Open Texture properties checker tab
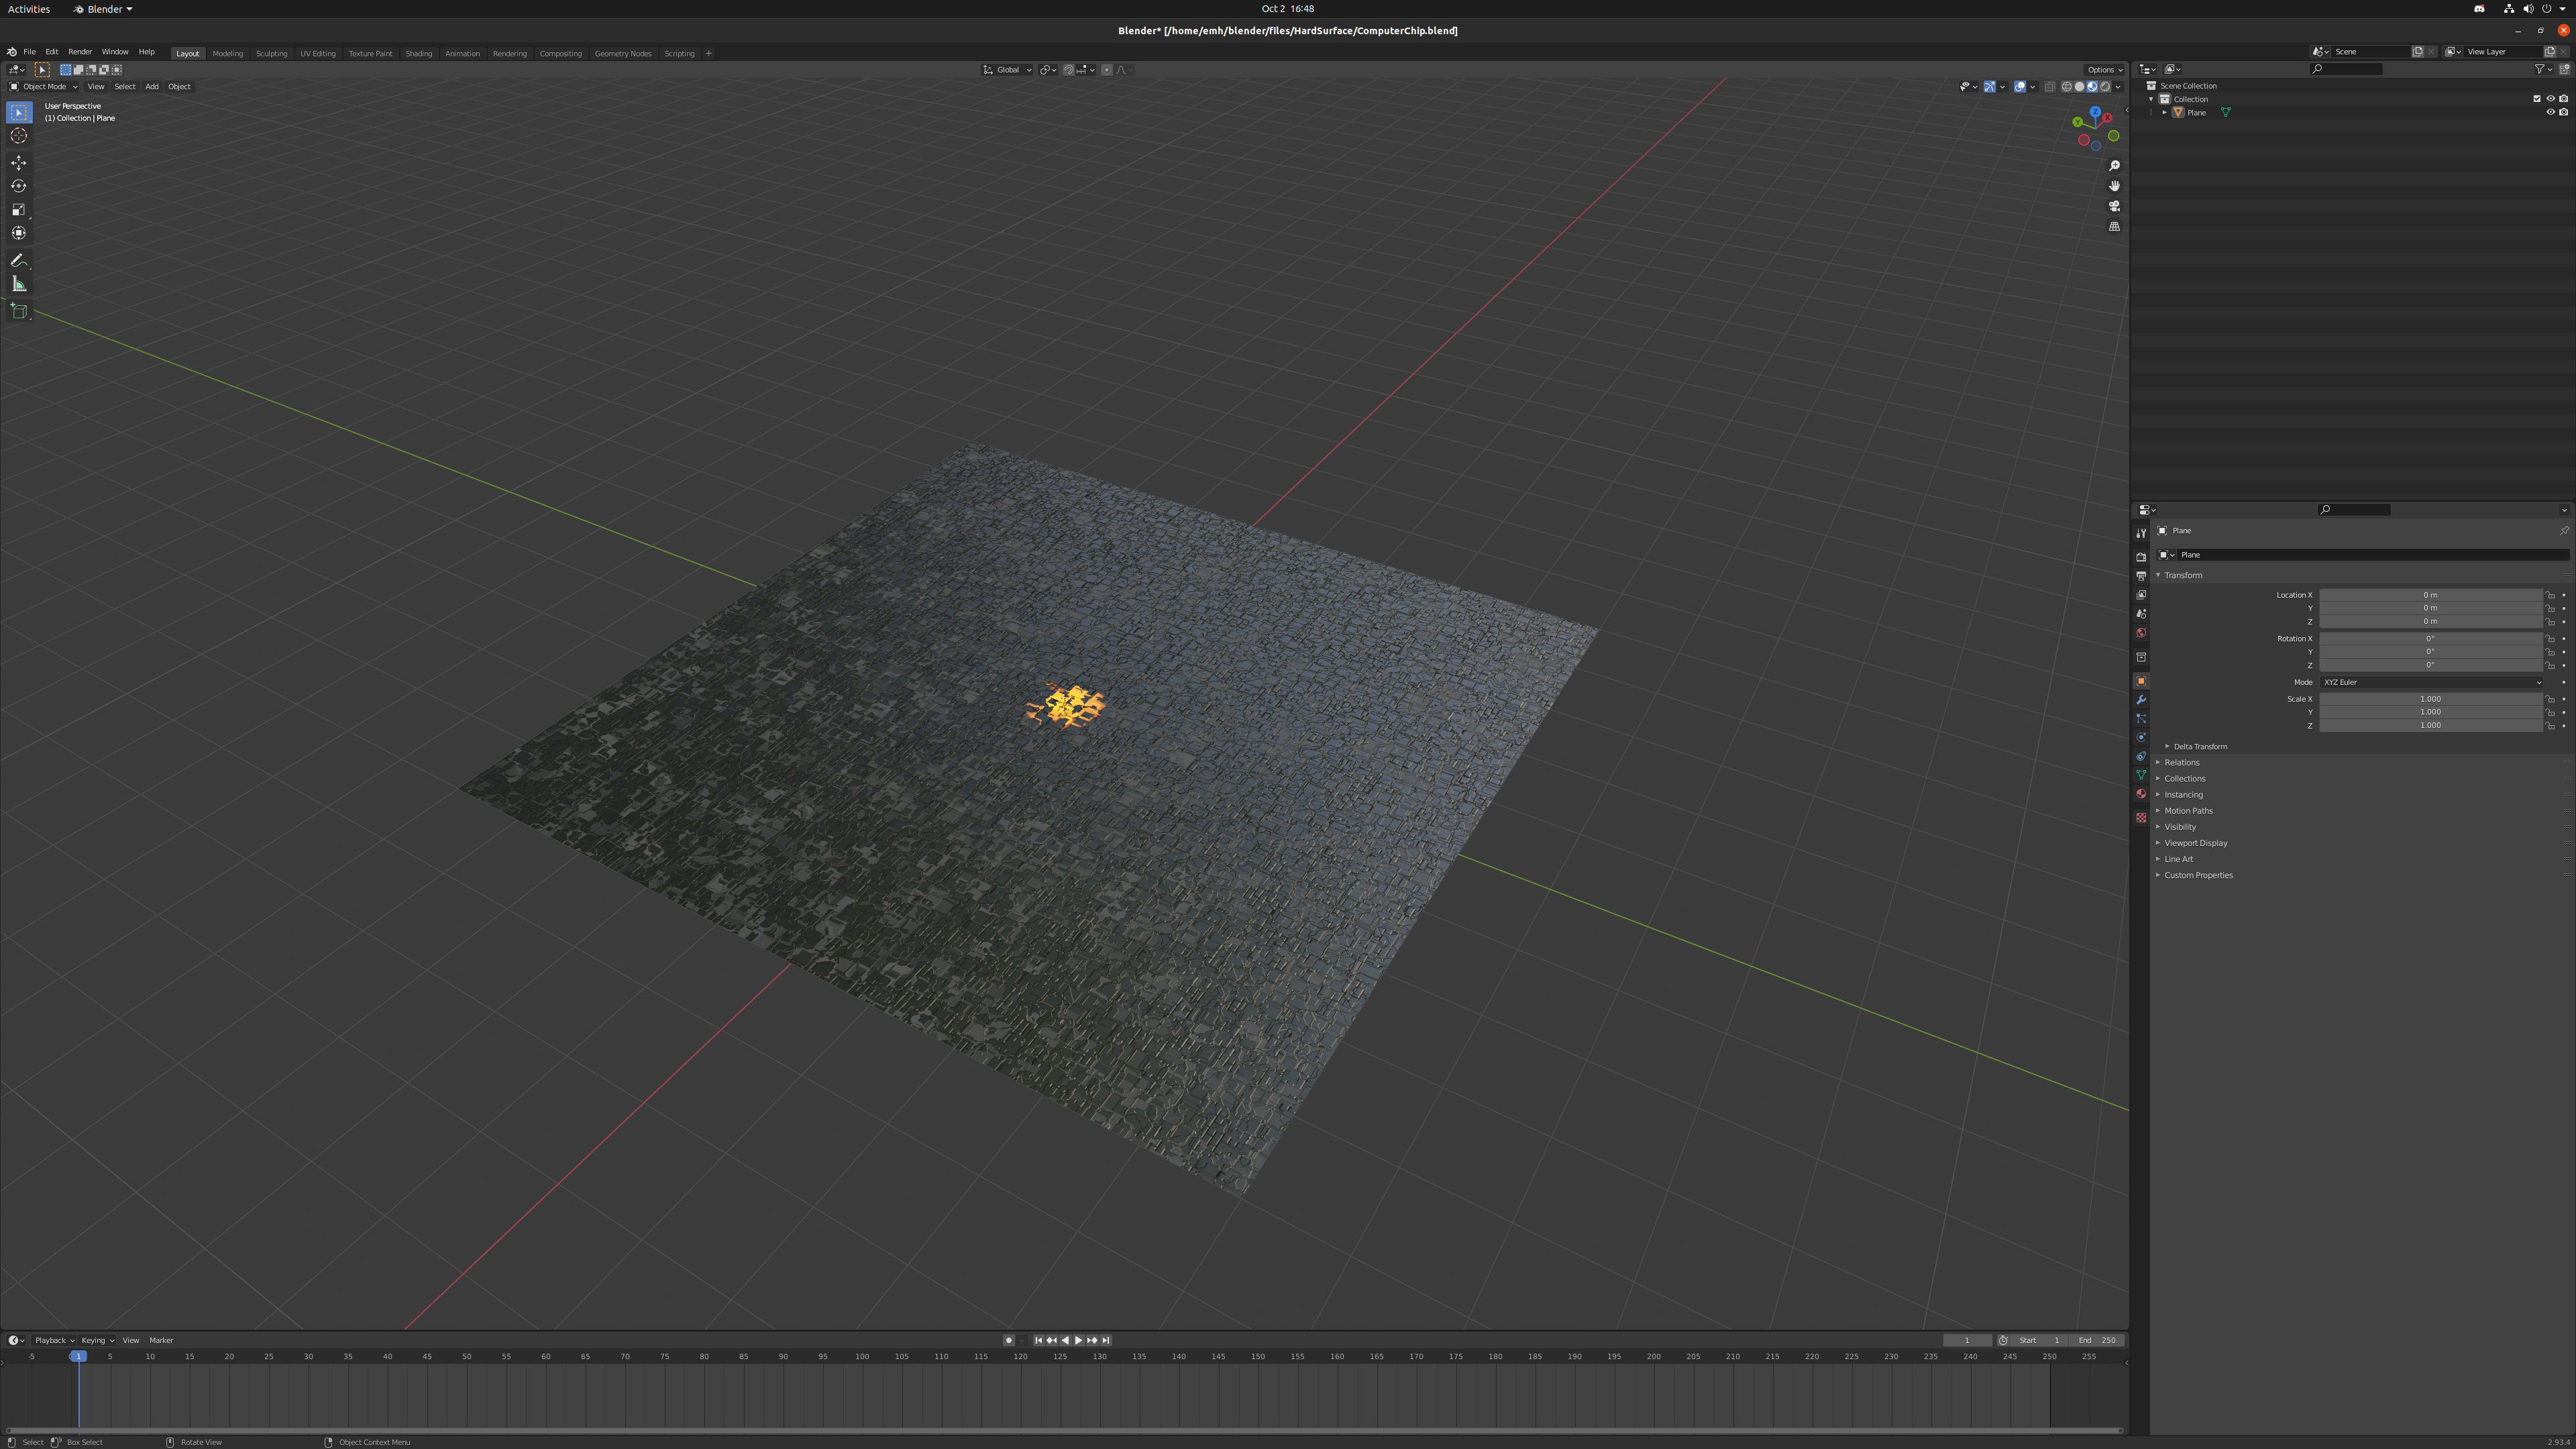This screenshot has height=1449, width=2576. [x=2141, y=818]
